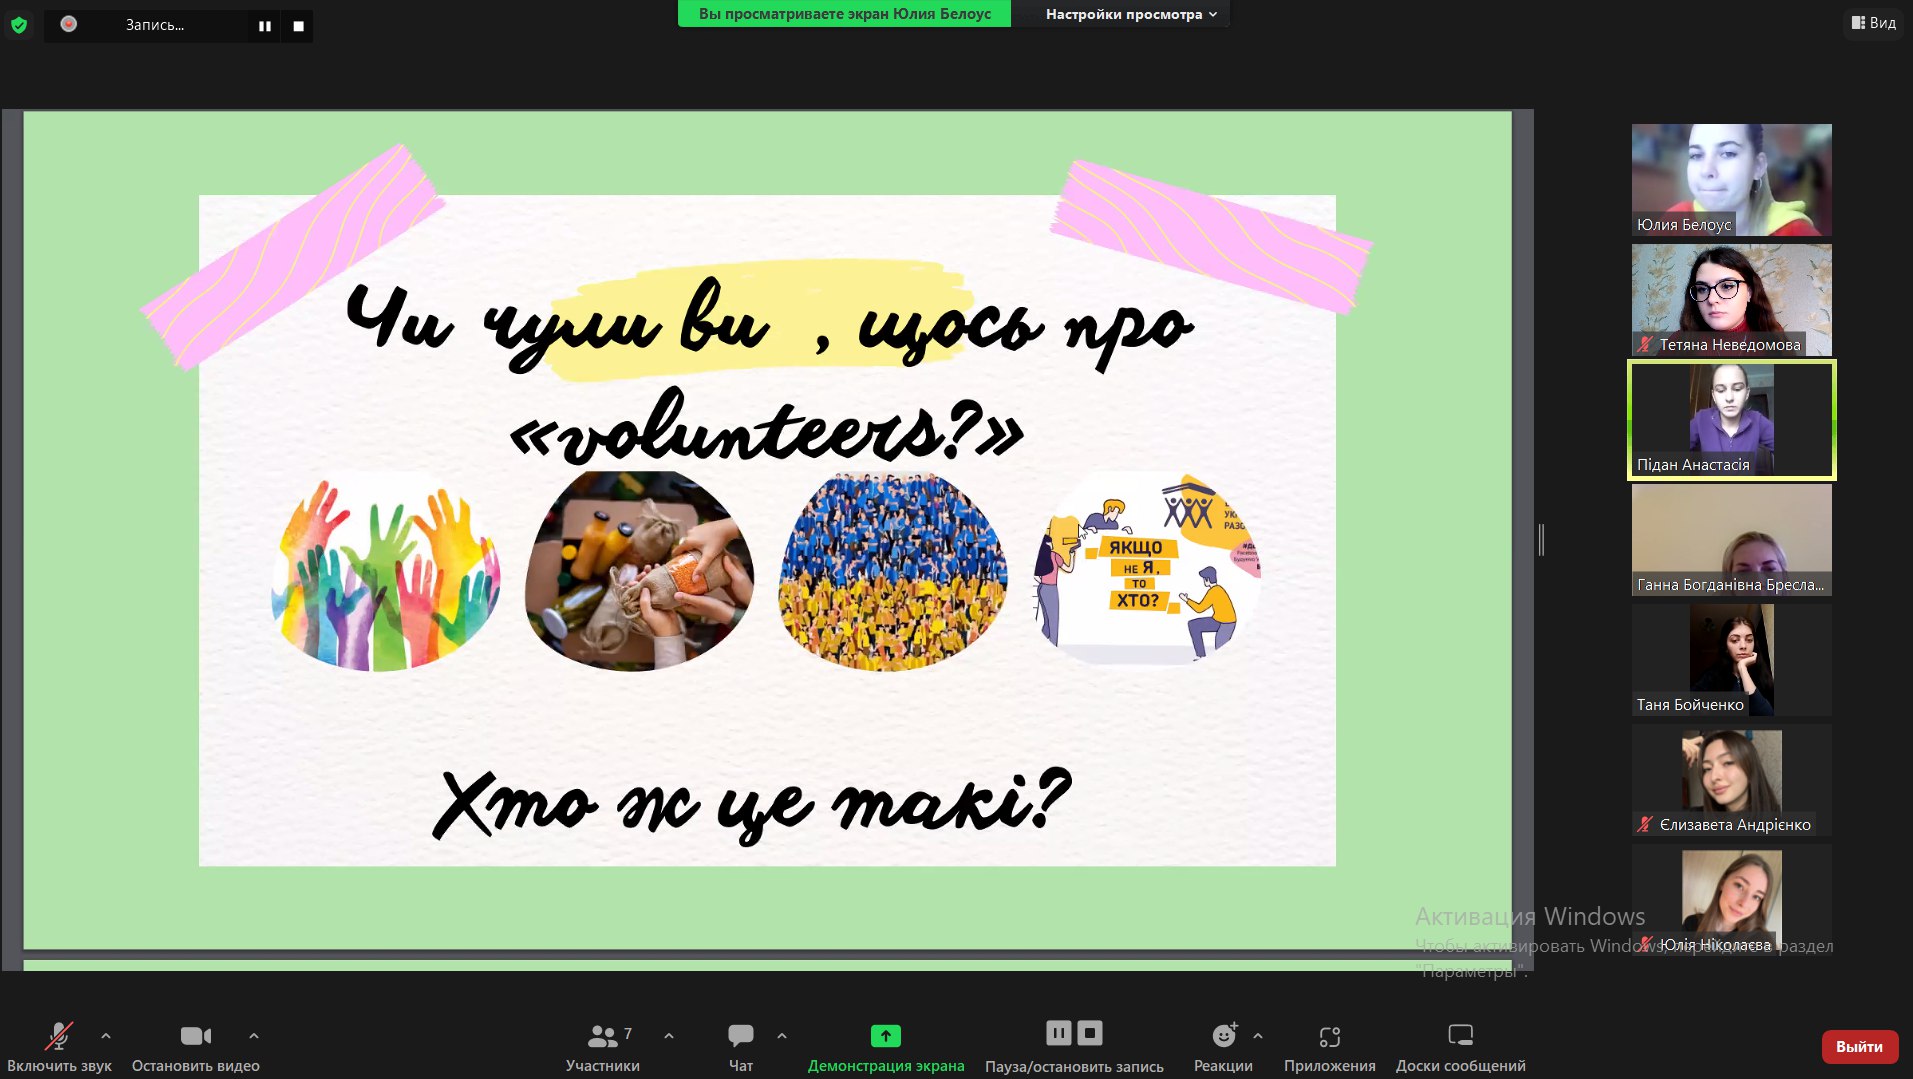
Task: Turn off camera with Остановить видео
Action: (196, 1046)
